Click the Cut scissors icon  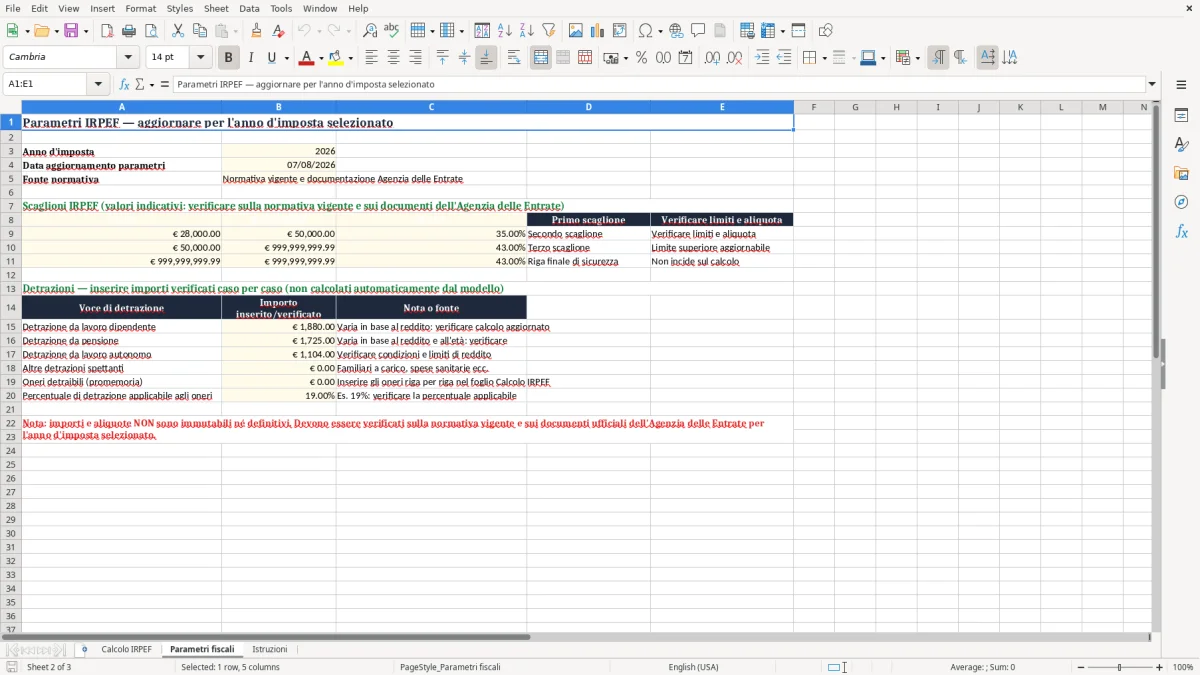(178, 31)
